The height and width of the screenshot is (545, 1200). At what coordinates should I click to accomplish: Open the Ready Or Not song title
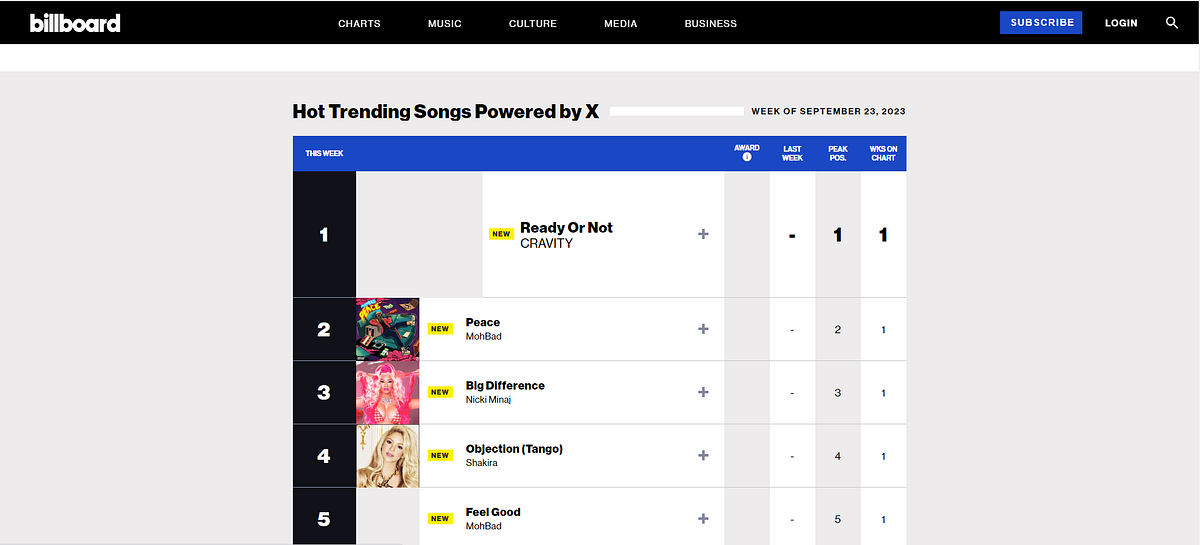coord(566,227)
